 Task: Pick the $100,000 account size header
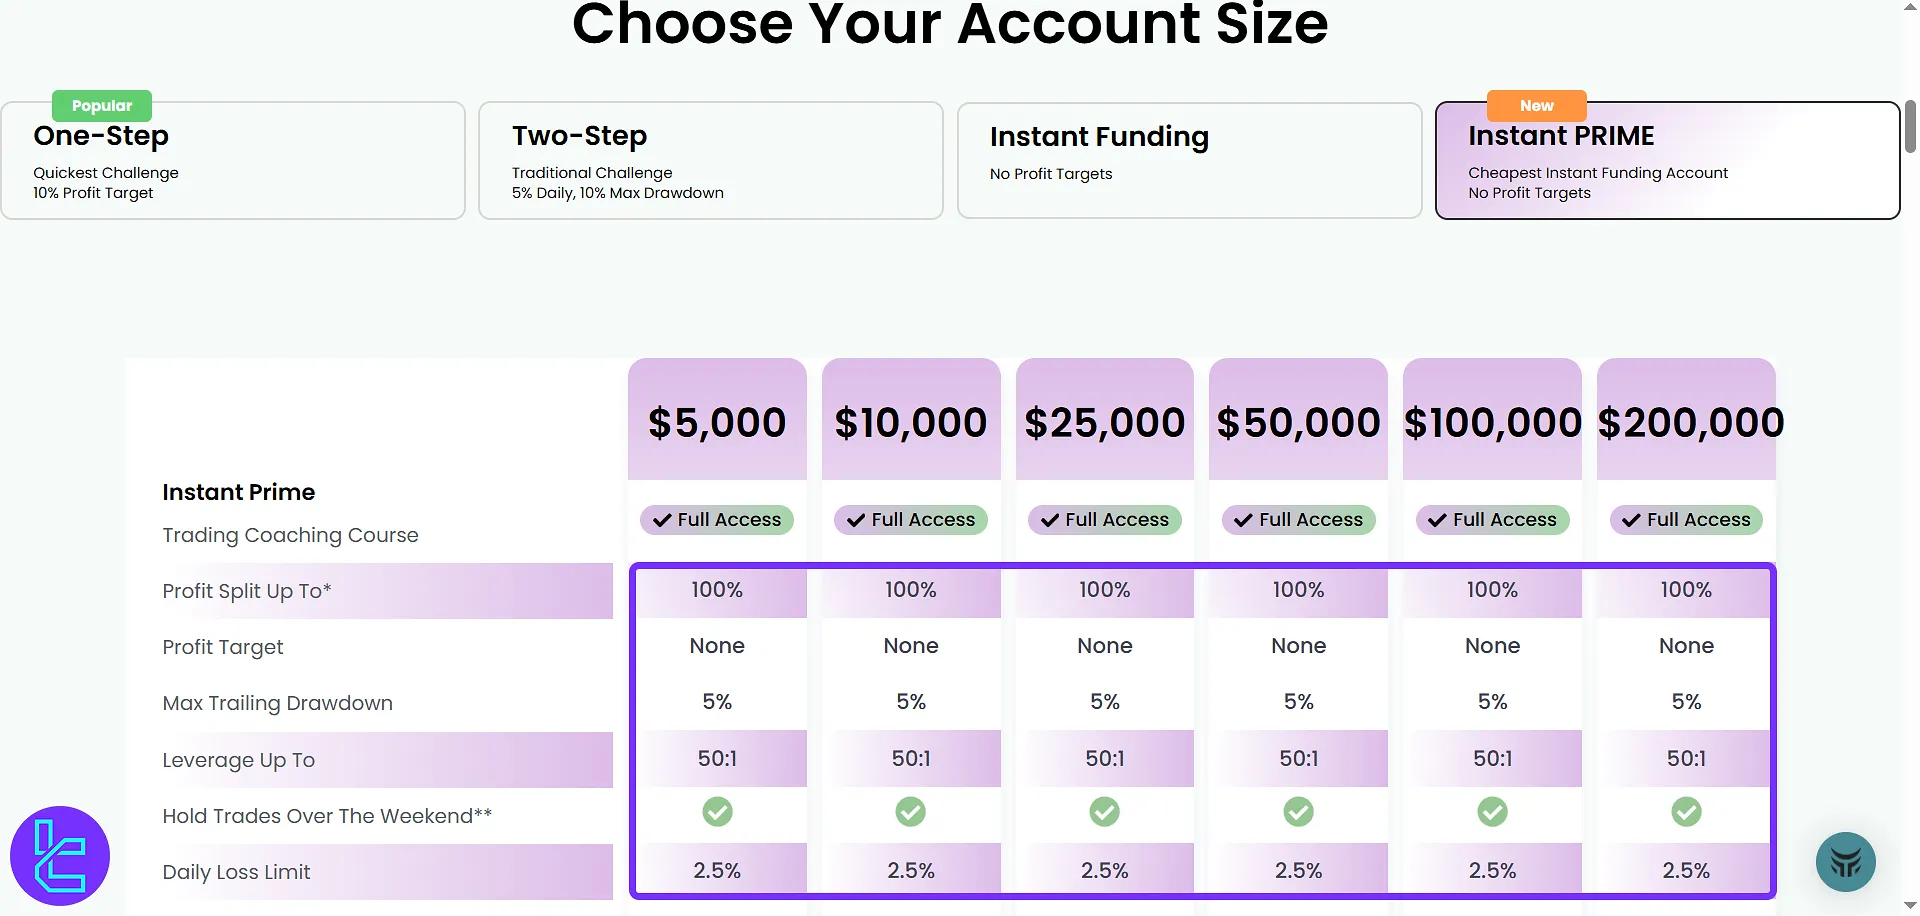click(1492, 422)
